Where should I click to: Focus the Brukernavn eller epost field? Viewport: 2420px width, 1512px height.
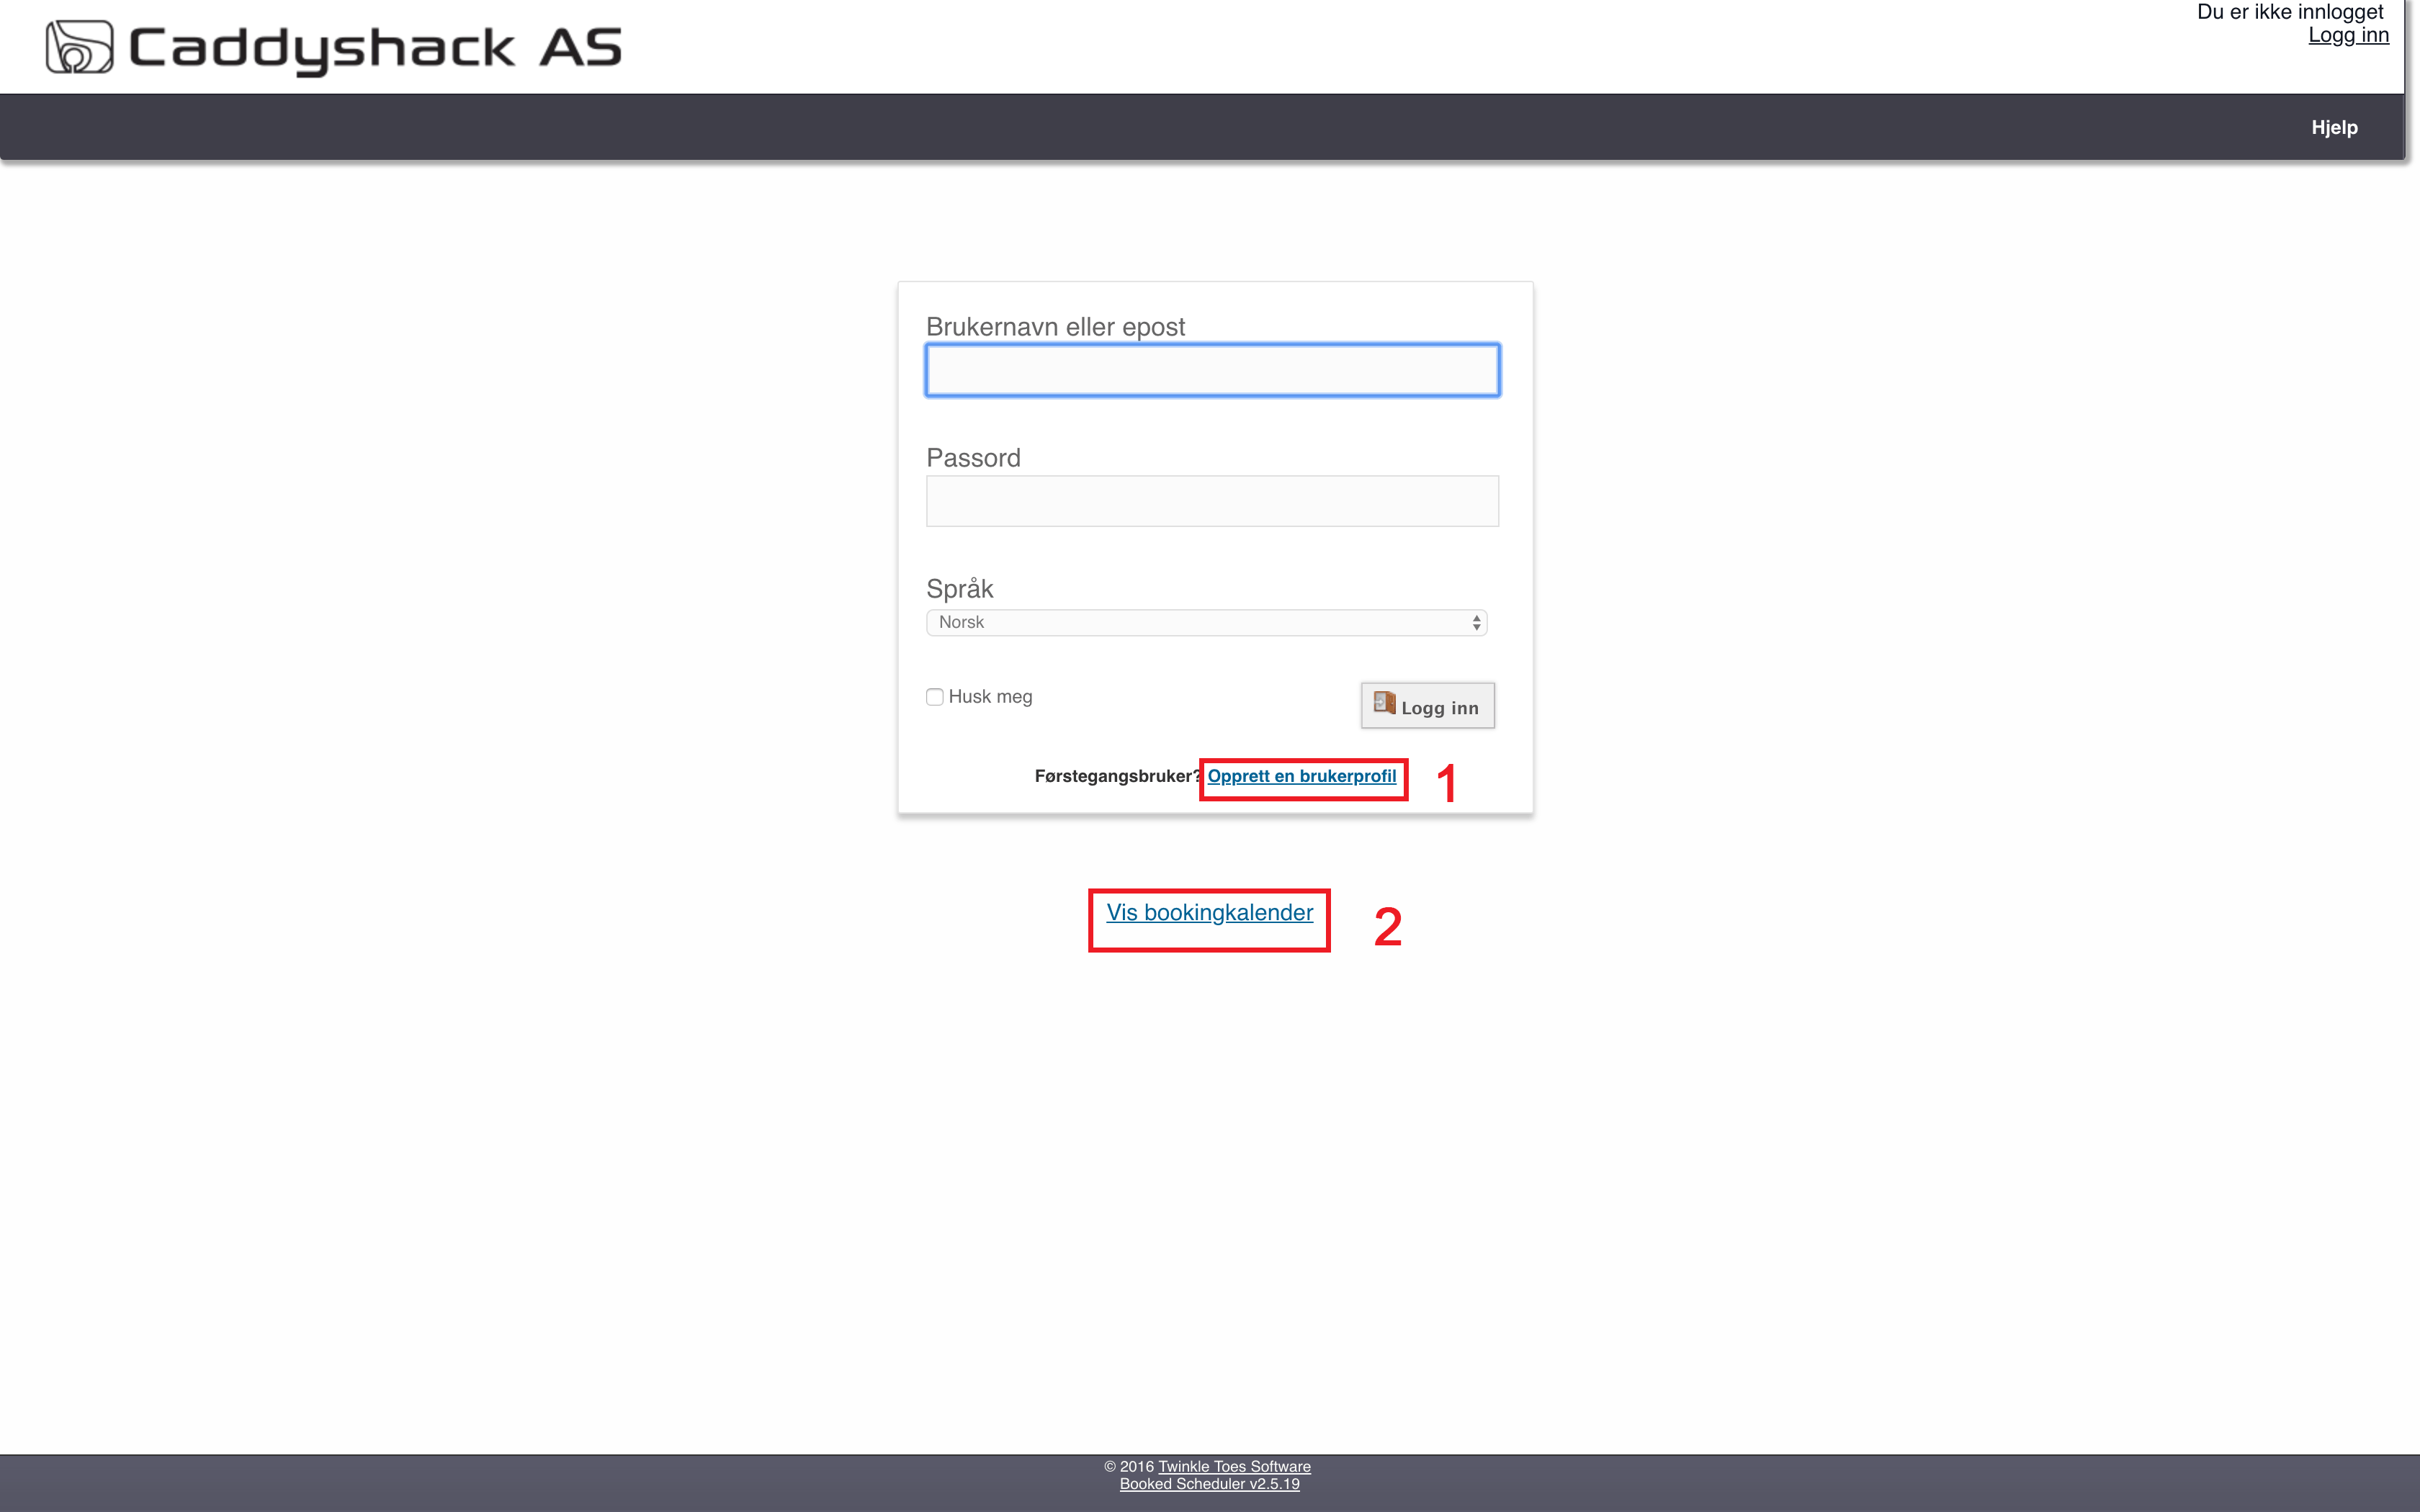(1212, 370)
